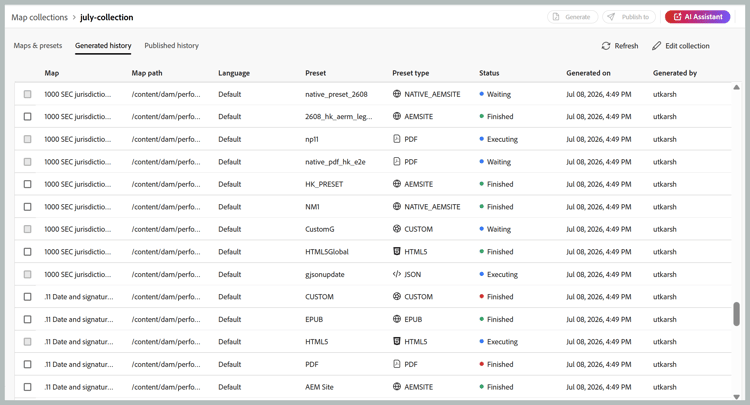Screen dimensions: 750x405
Task: Select checkbox for HTML5Global row
Action: (28, 252)
